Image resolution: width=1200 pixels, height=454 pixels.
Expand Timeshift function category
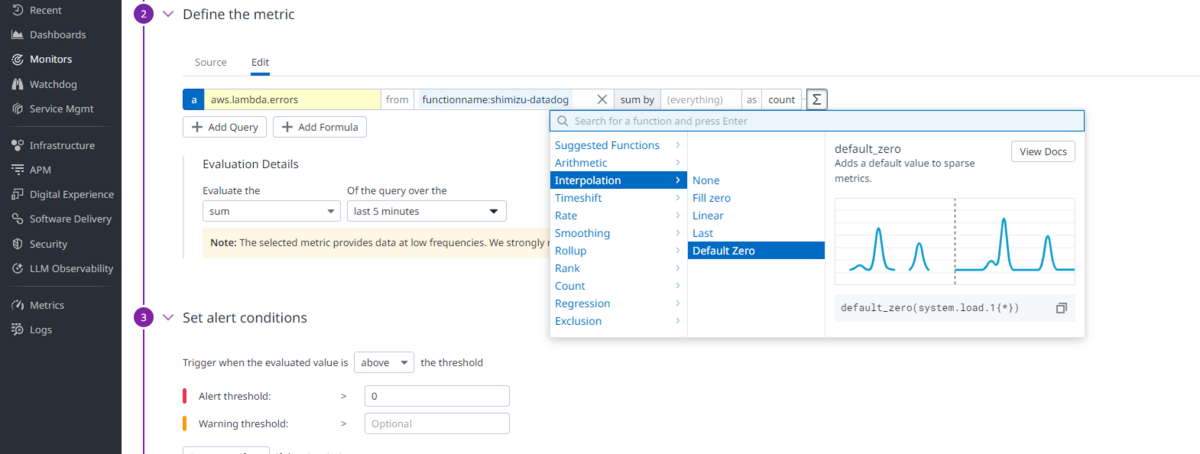(618, 198)
